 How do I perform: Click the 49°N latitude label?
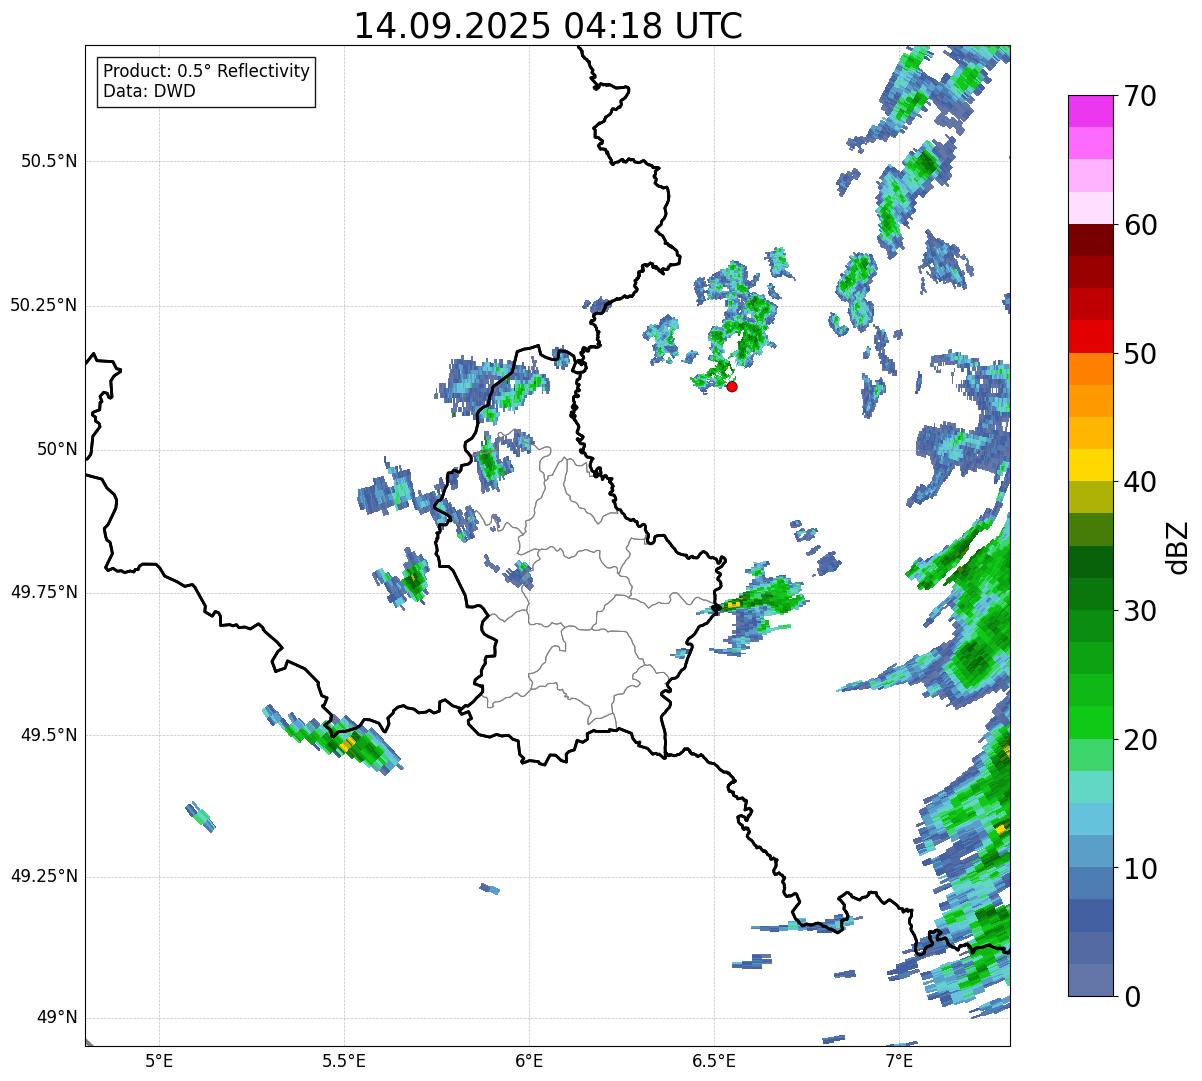pyautogui.click(x=57, y=1018)
